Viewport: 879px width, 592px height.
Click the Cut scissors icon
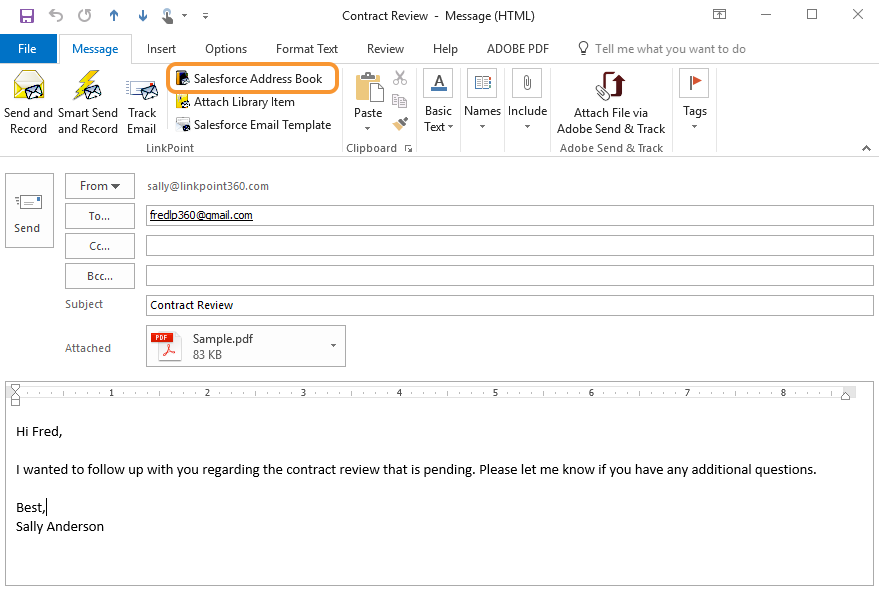point(400,78)
